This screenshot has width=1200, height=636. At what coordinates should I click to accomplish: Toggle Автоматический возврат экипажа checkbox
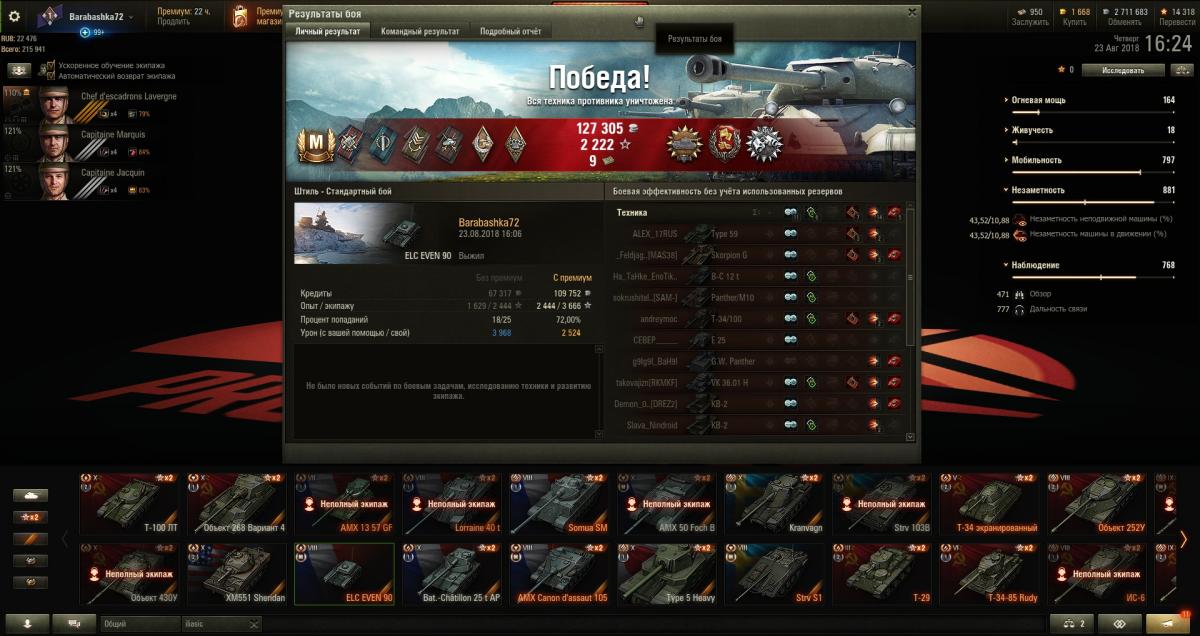pyautogui.click(x=52, y=75)
